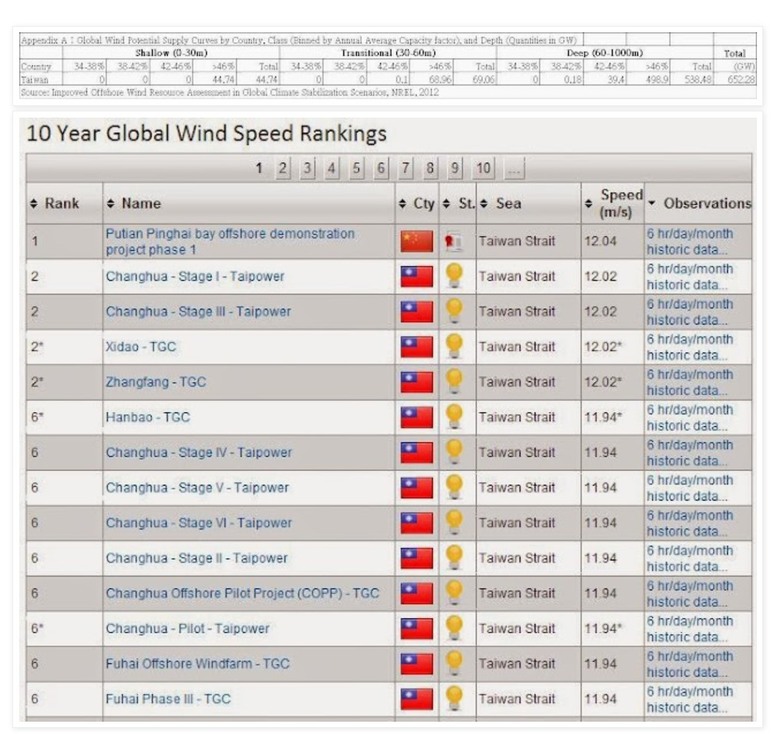Click the flag in Changhua Stage V row
The width and height of the screenshot is (780, 734).
pyautogui.click(x=416, y=488)
